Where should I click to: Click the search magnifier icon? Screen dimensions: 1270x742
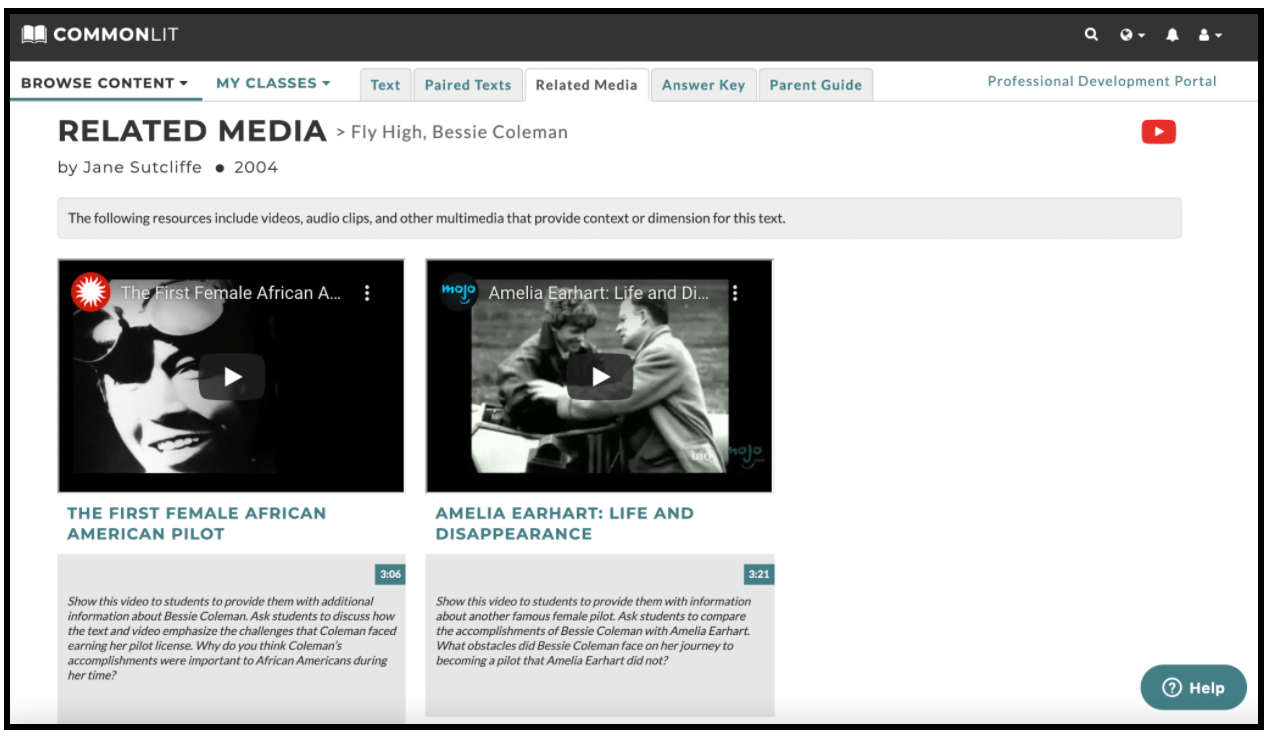pos(1091,35)
